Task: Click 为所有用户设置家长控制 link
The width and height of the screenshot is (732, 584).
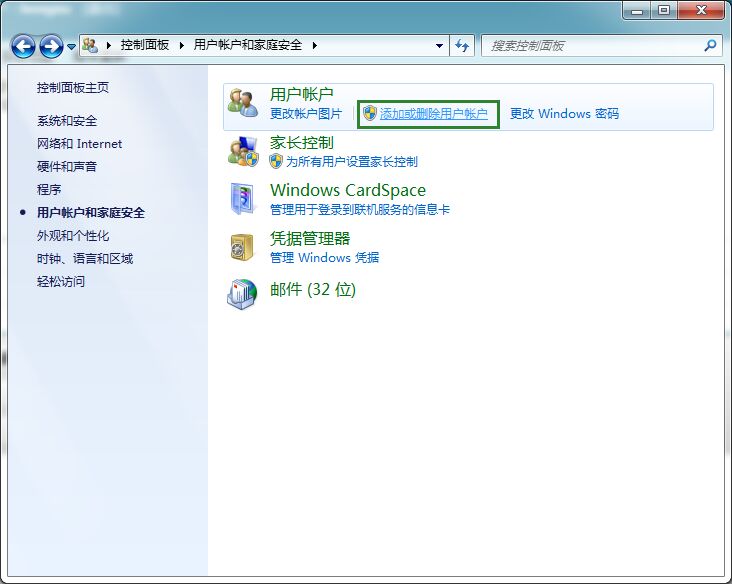Action: point(352,162)
